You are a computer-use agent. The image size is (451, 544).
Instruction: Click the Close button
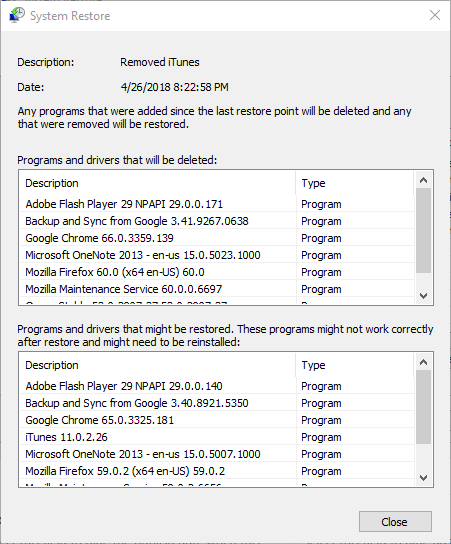point(395,521)
